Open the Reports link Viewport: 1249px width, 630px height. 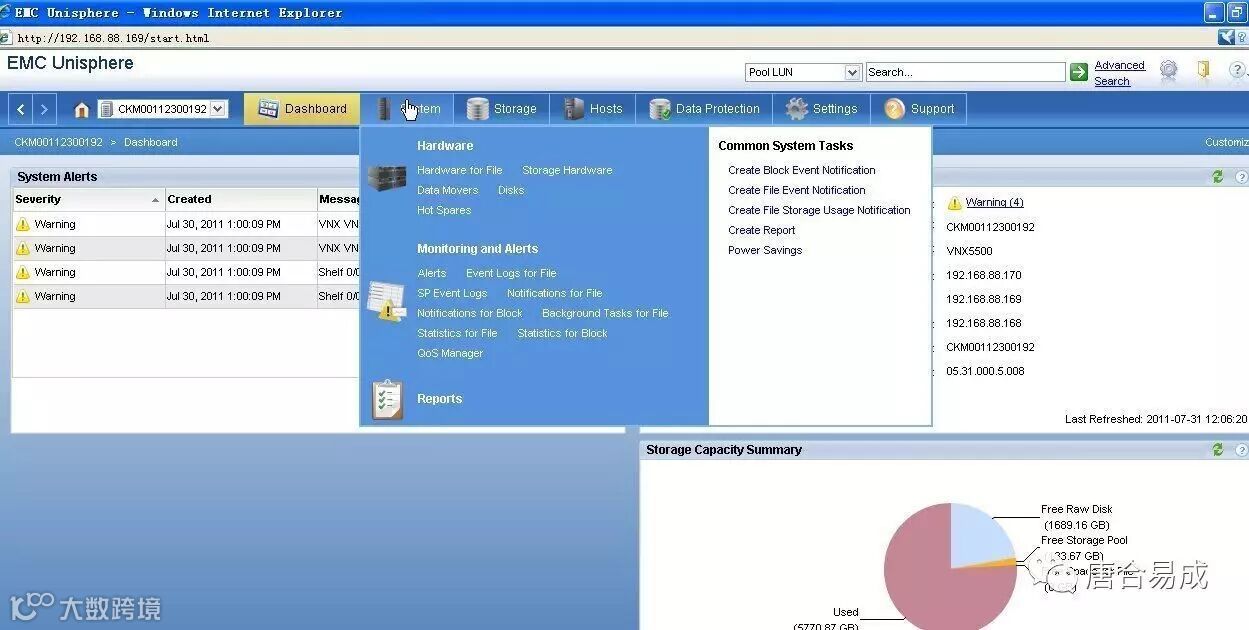pyautogui.click(x=439, y=399)
